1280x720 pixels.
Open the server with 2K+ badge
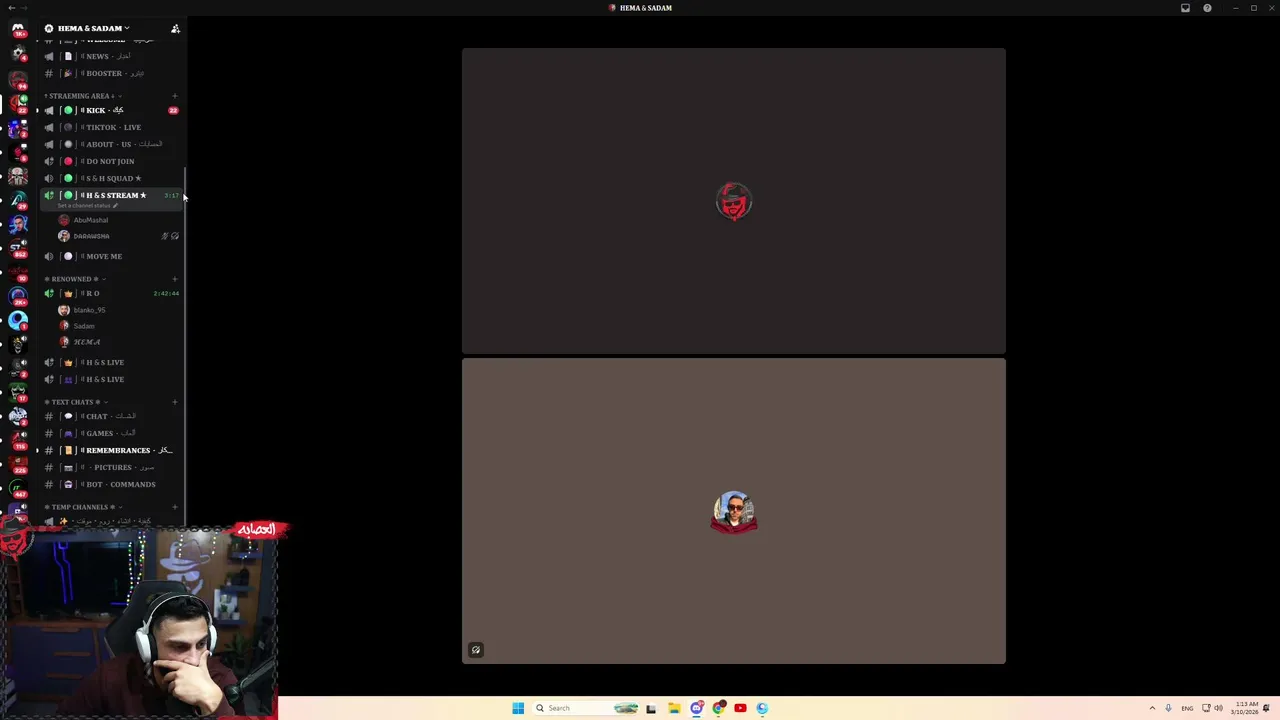(18, 296)
